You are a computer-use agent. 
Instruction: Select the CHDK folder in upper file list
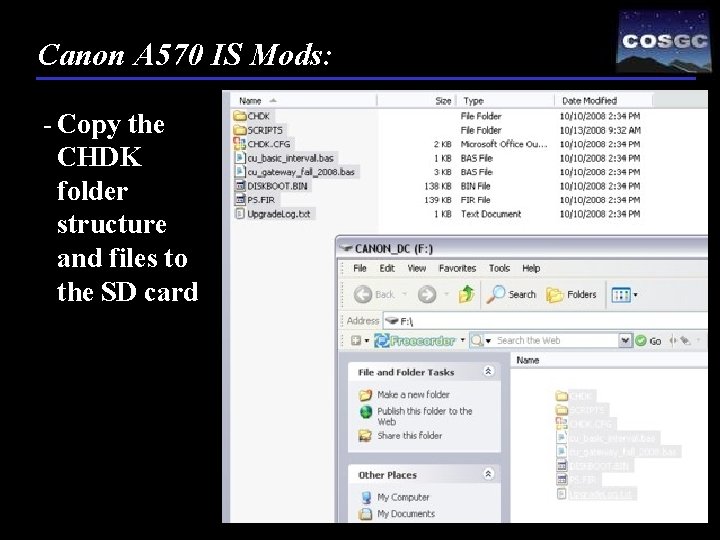[252, 116]
